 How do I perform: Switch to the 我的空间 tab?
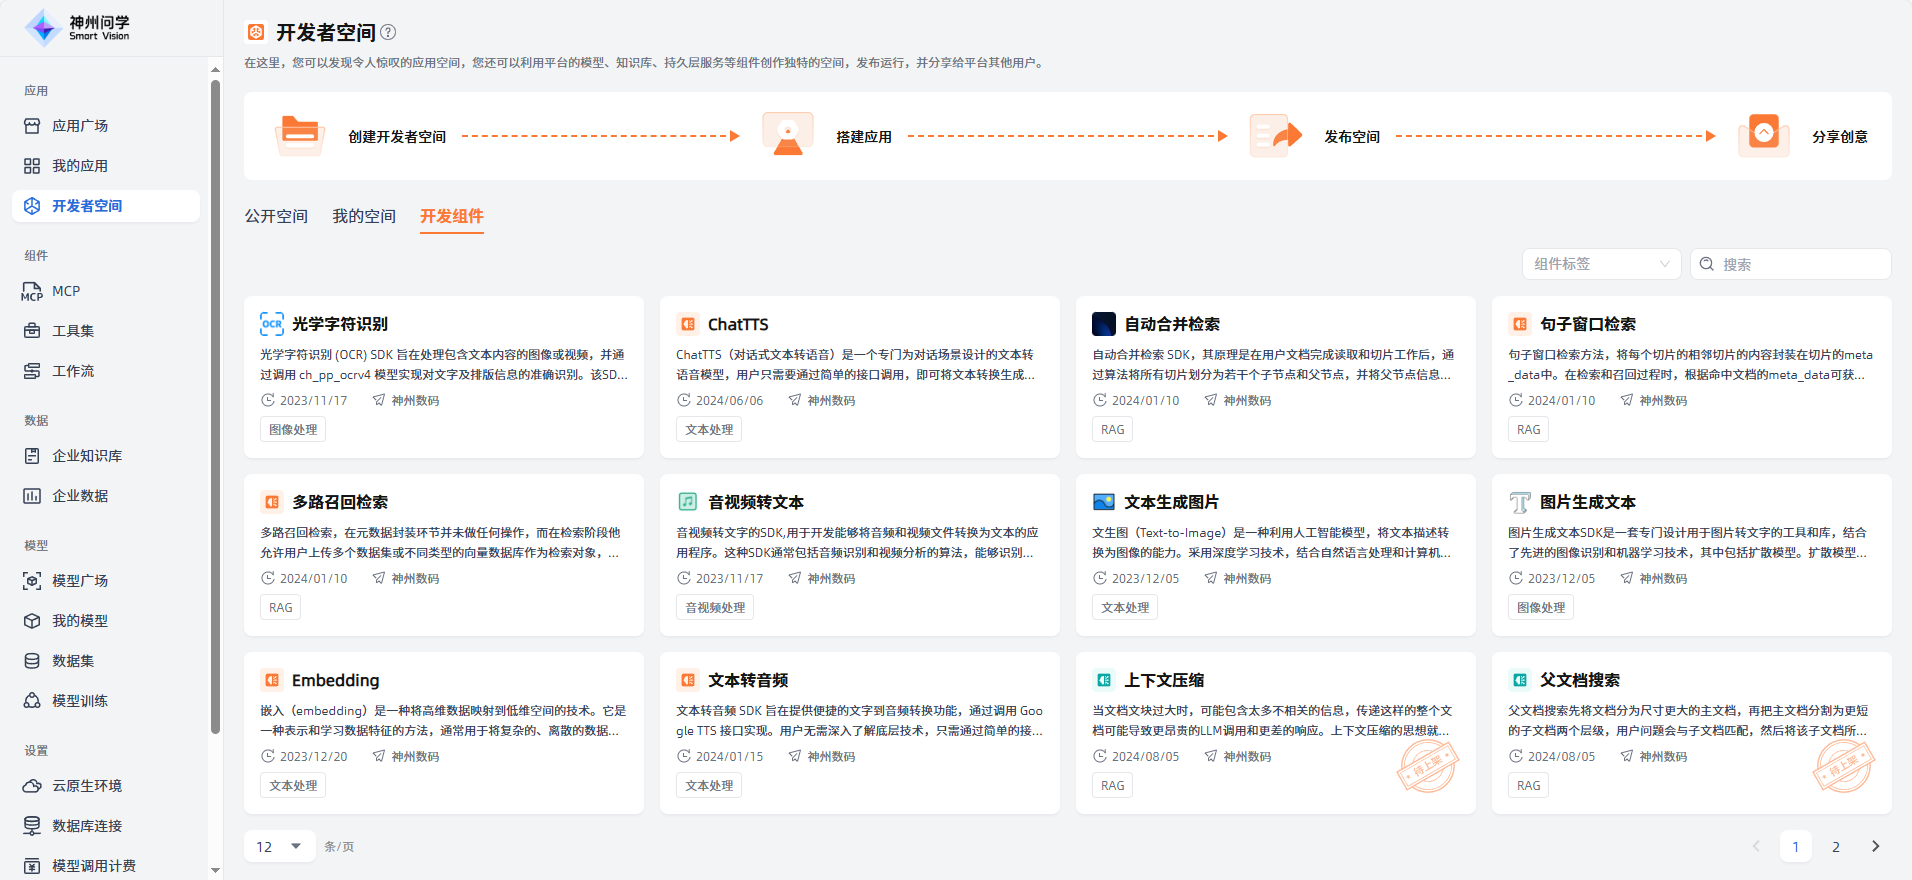point(364,216)
